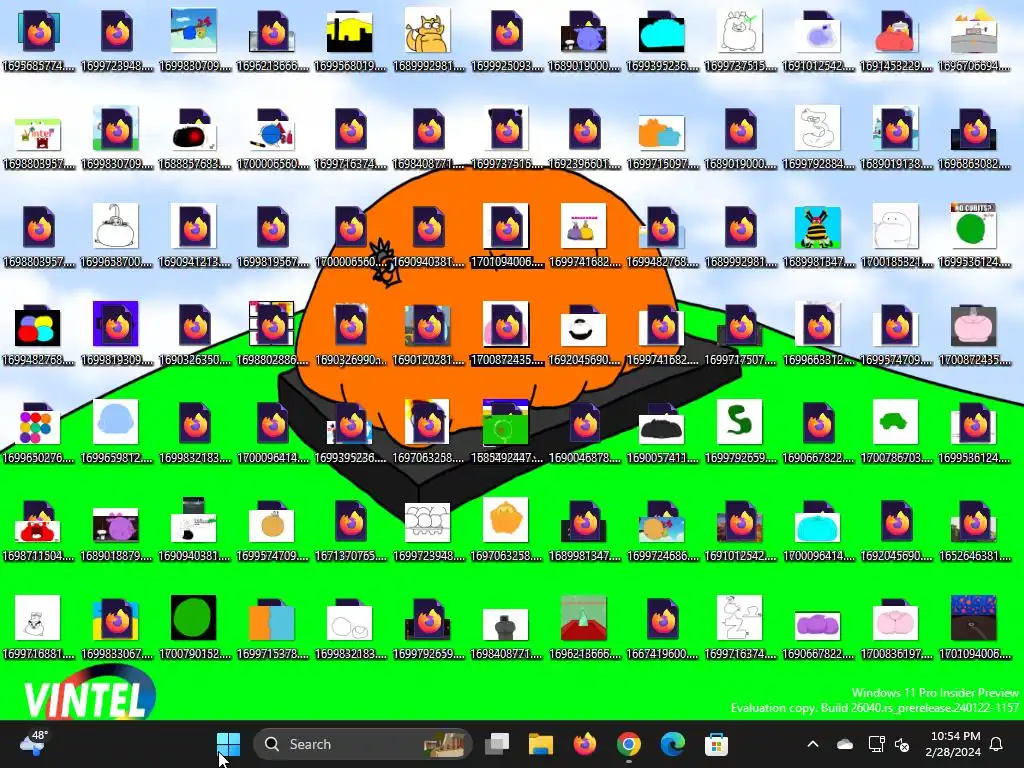Screen dimensions: 1024x768
Task: Click the Firefox file 1699819567
Action: 273,236
